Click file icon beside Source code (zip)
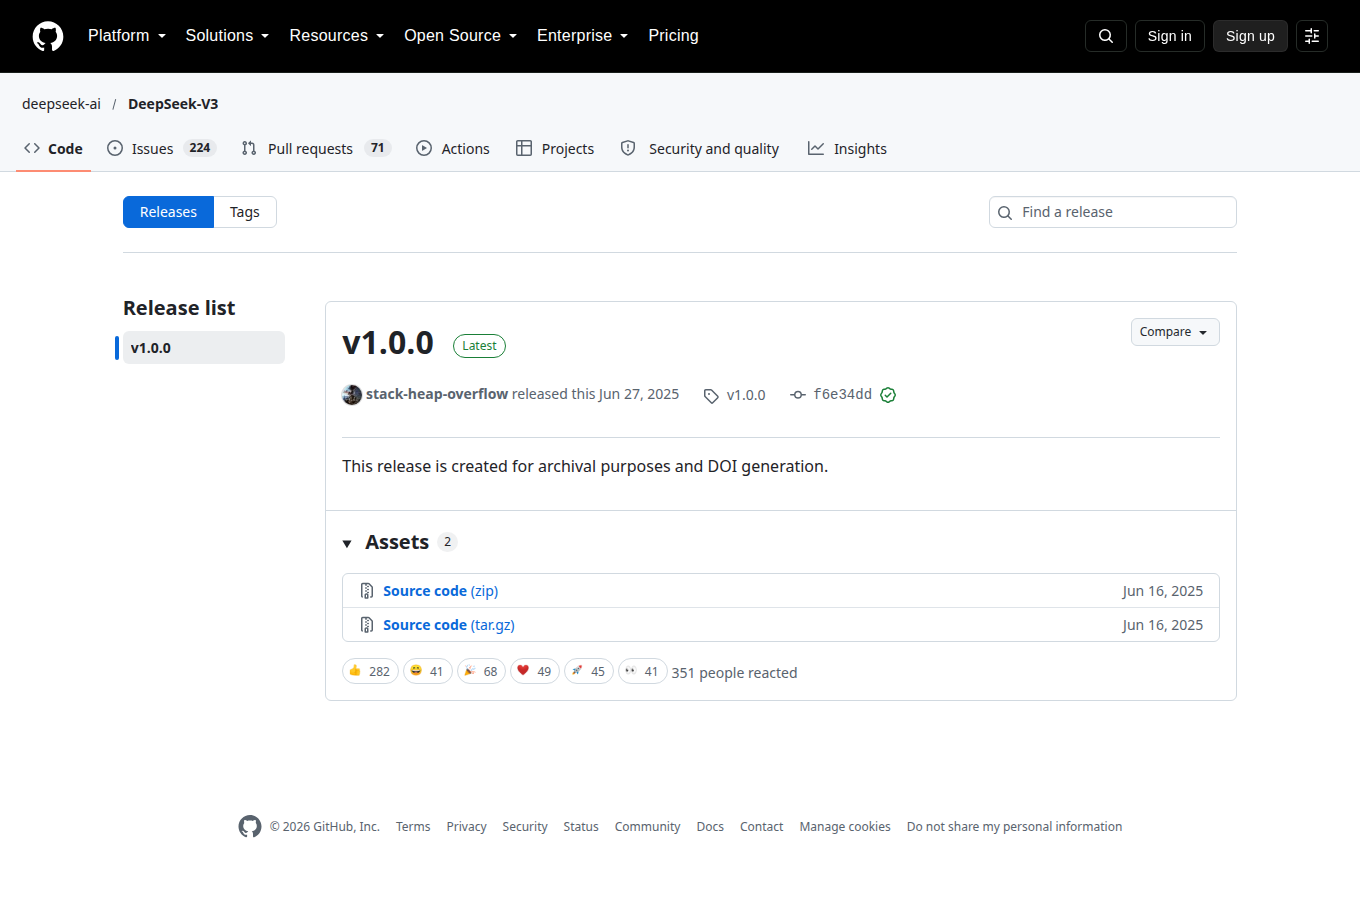This screenshot has height=900, width=1360. (x=367, y=591)
